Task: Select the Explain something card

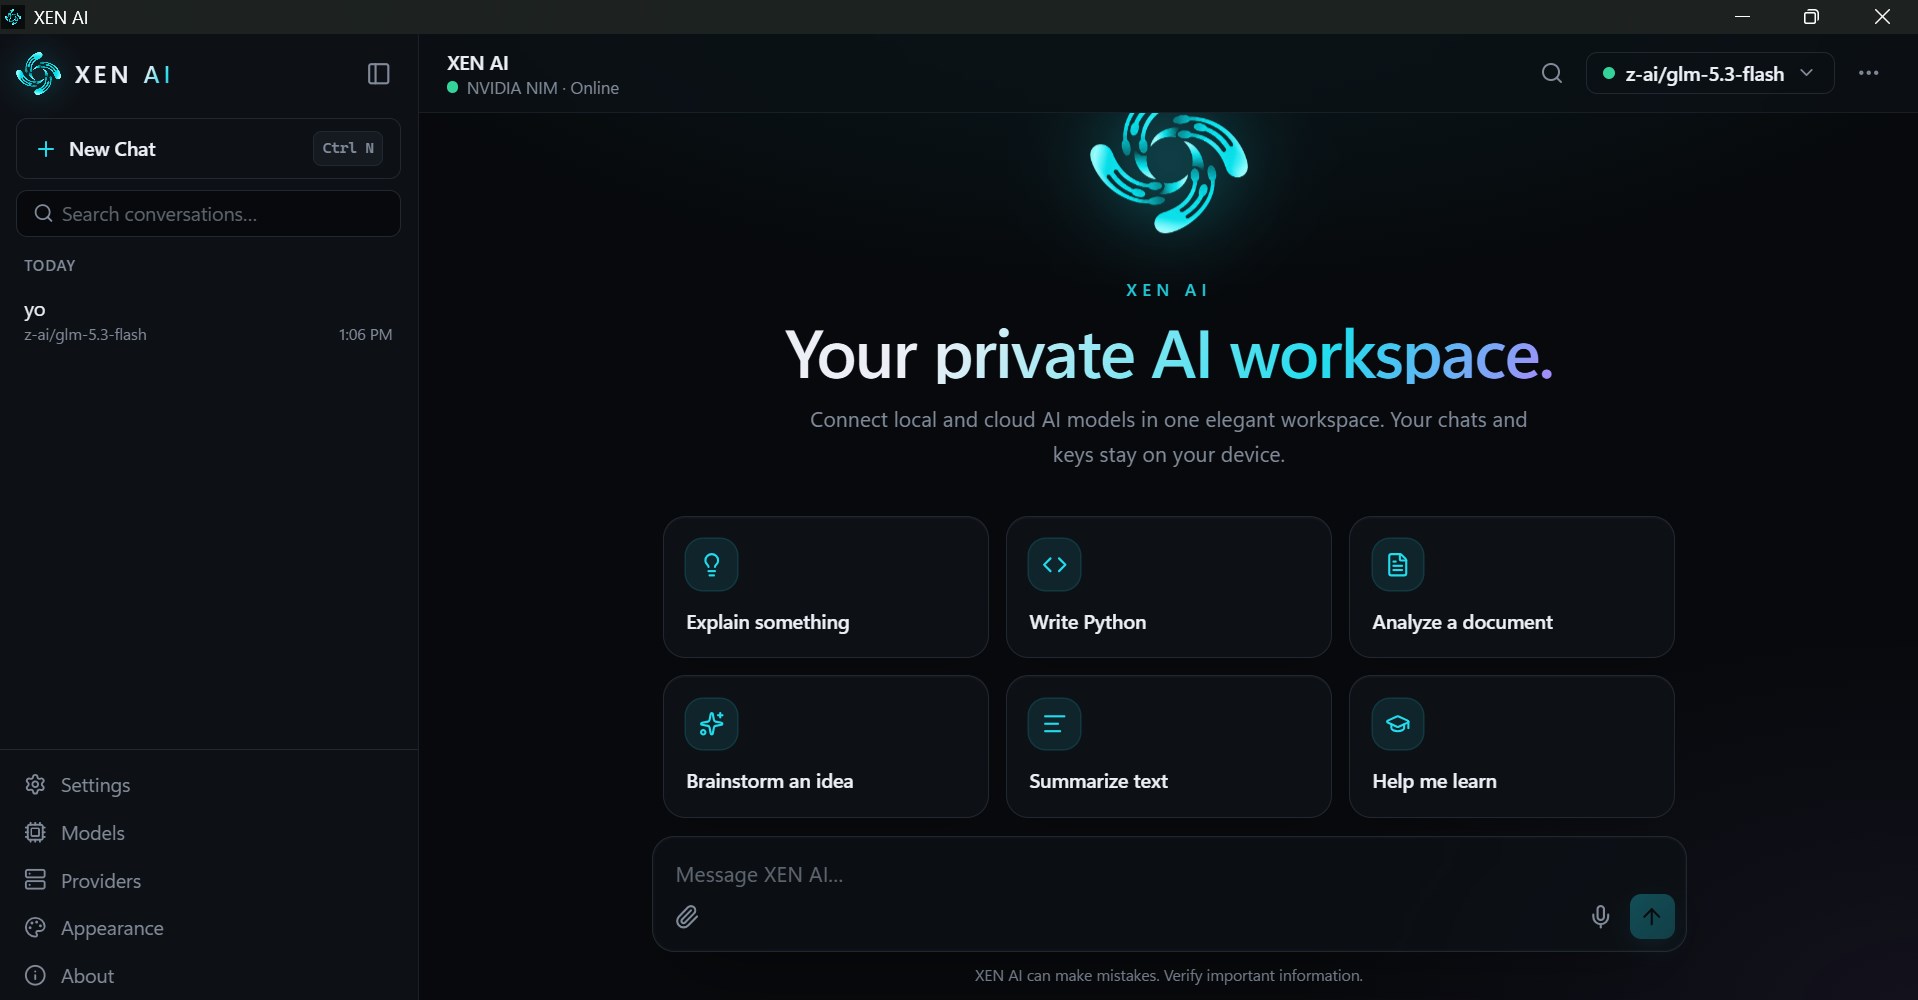Action: (826, 587)
